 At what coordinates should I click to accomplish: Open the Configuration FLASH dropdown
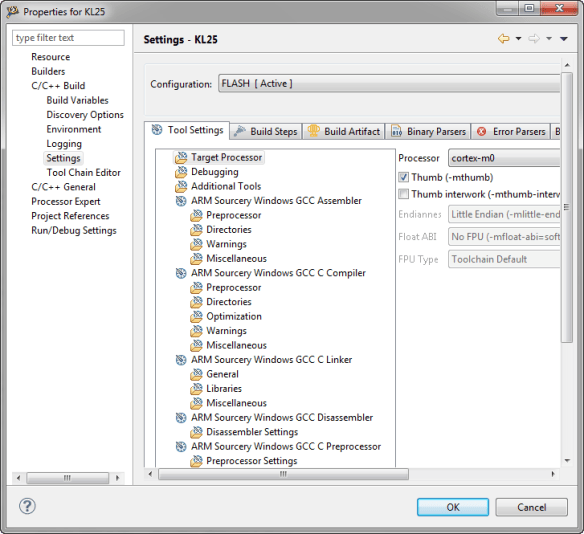point(389,83)
